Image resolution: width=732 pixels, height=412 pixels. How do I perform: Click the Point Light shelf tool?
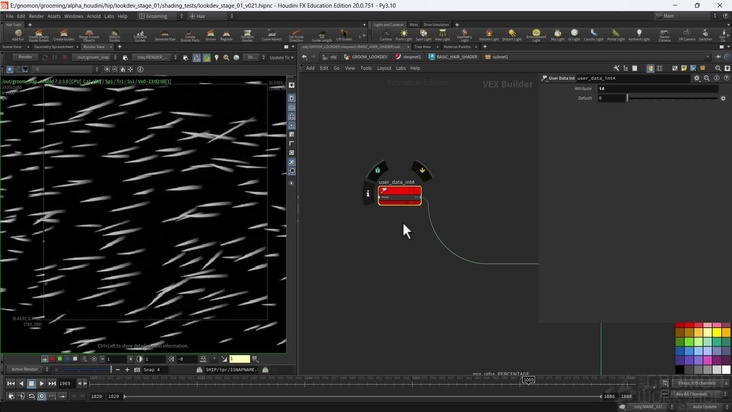click(404, 35)
